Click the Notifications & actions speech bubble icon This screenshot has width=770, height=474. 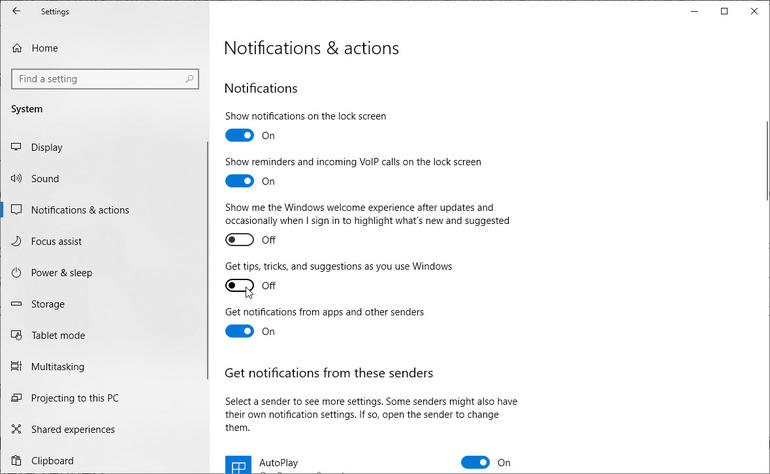coord(16,210)
